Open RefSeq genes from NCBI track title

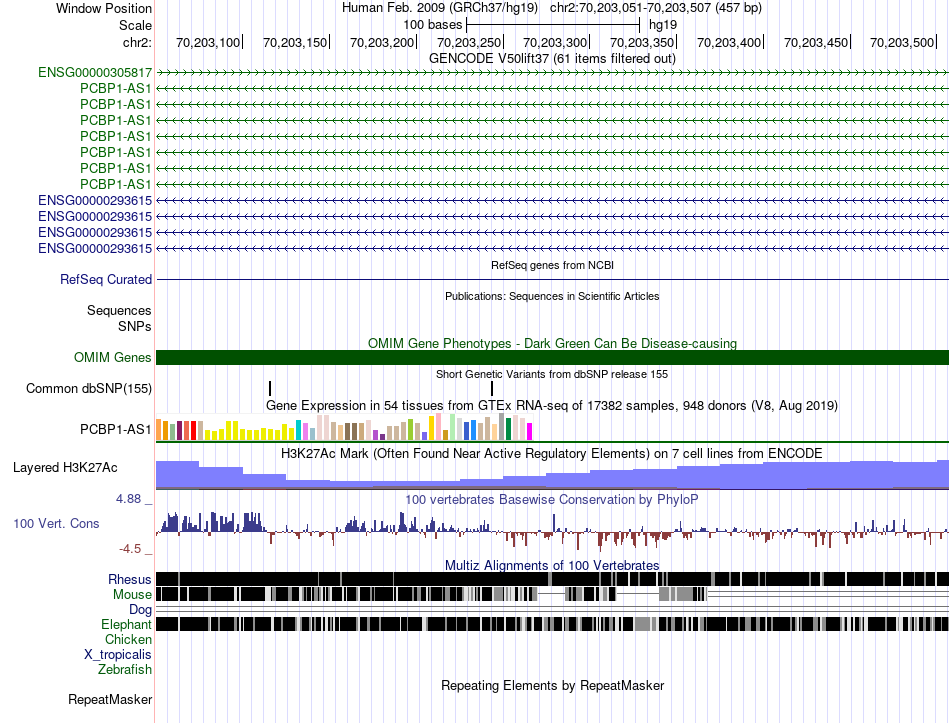[x=552, y=265]
